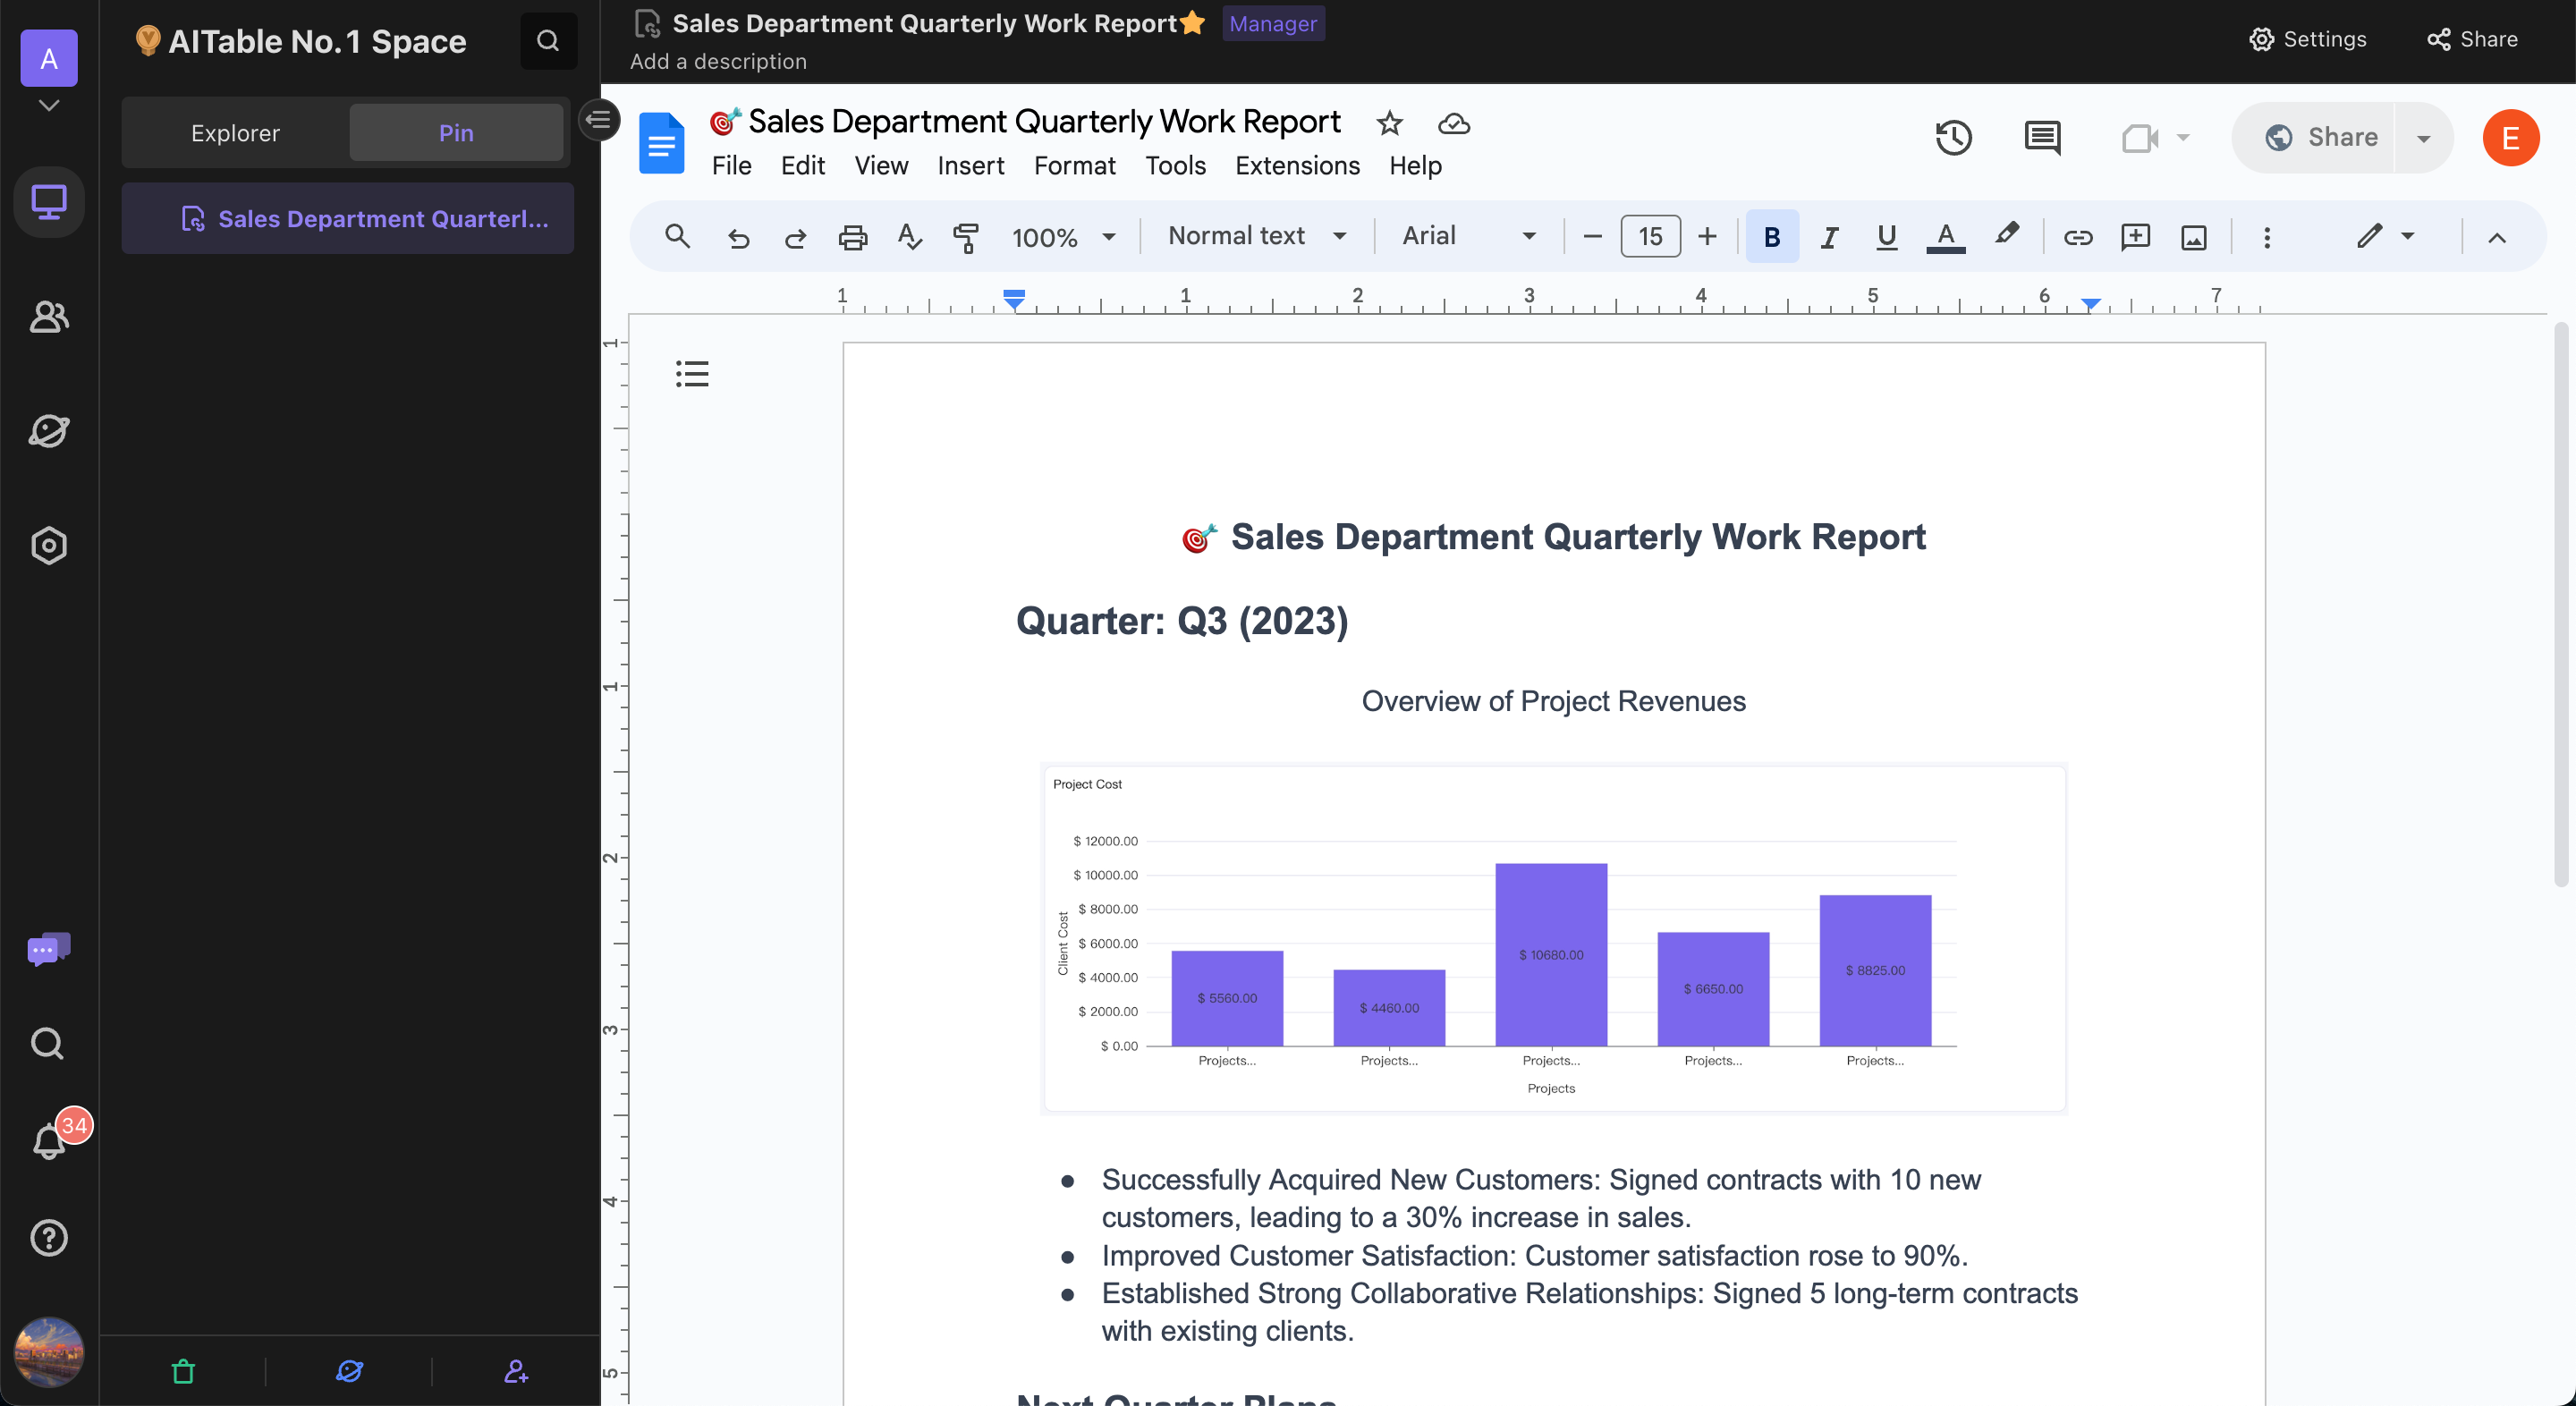Expand the 100% zoom level dropdown
2576x1406 pixels.
[1108, 237]
